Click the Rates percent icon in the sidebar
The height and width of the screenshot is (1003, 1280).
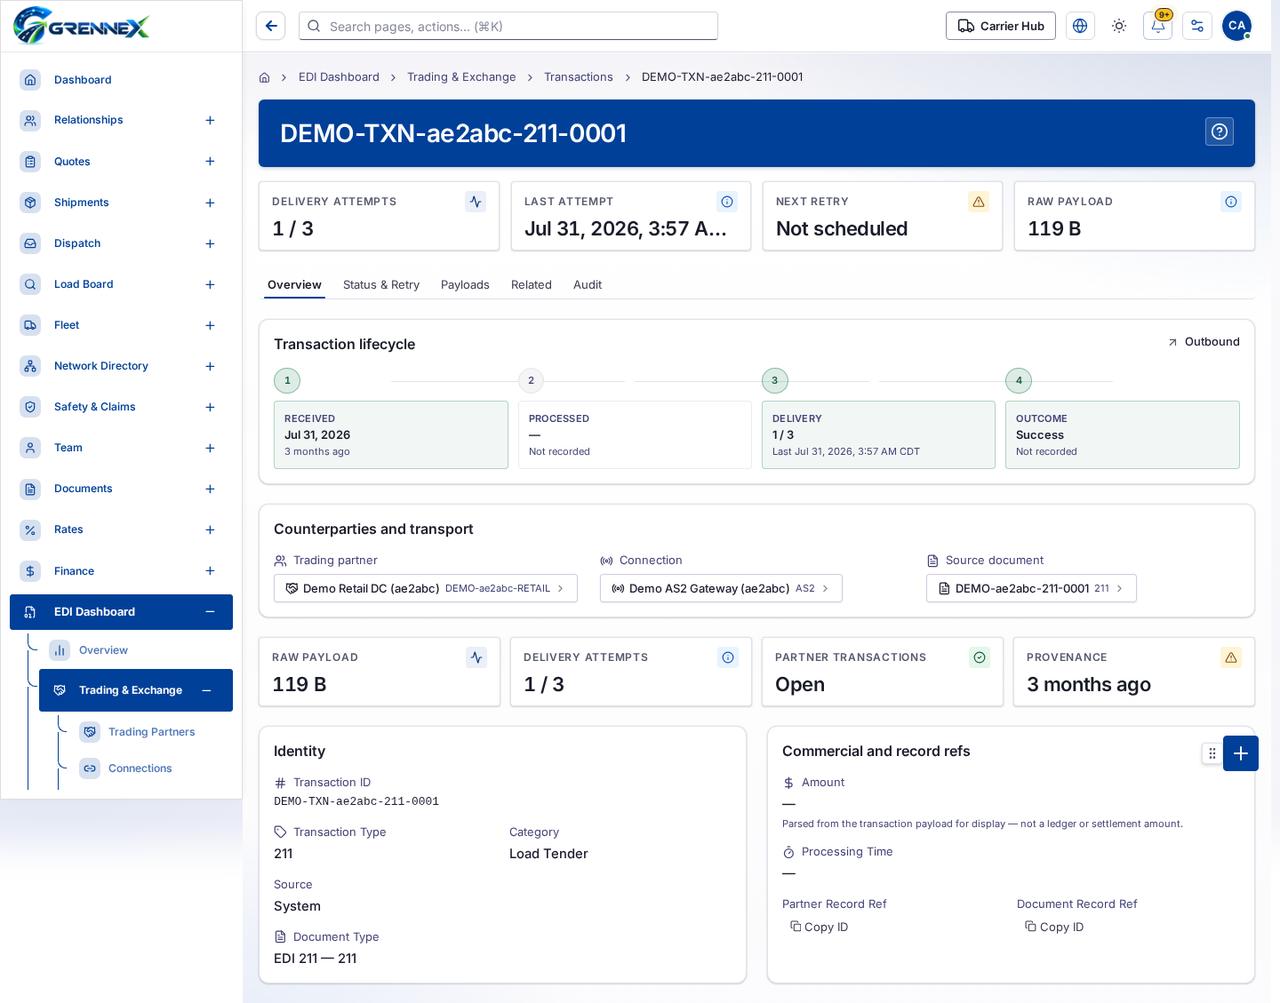pos(30,530)
